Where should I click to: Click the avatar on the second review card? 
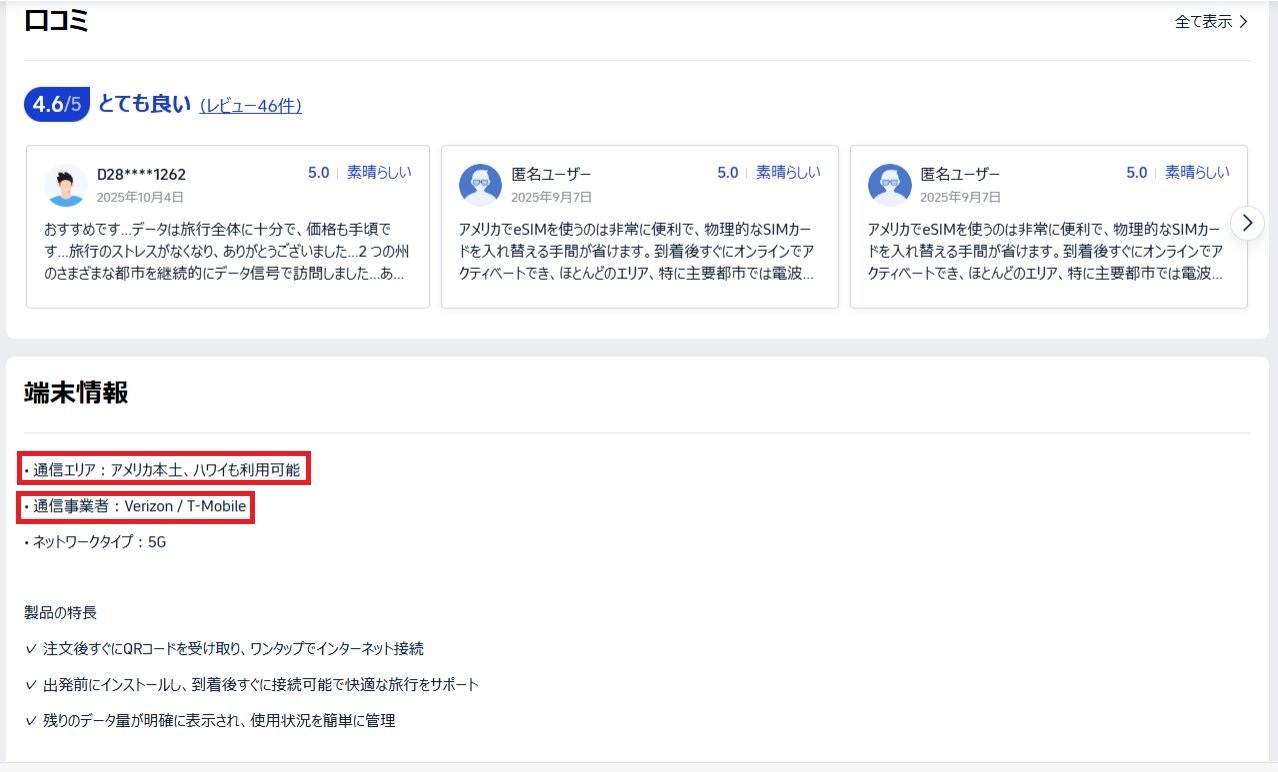pos(480,185)
